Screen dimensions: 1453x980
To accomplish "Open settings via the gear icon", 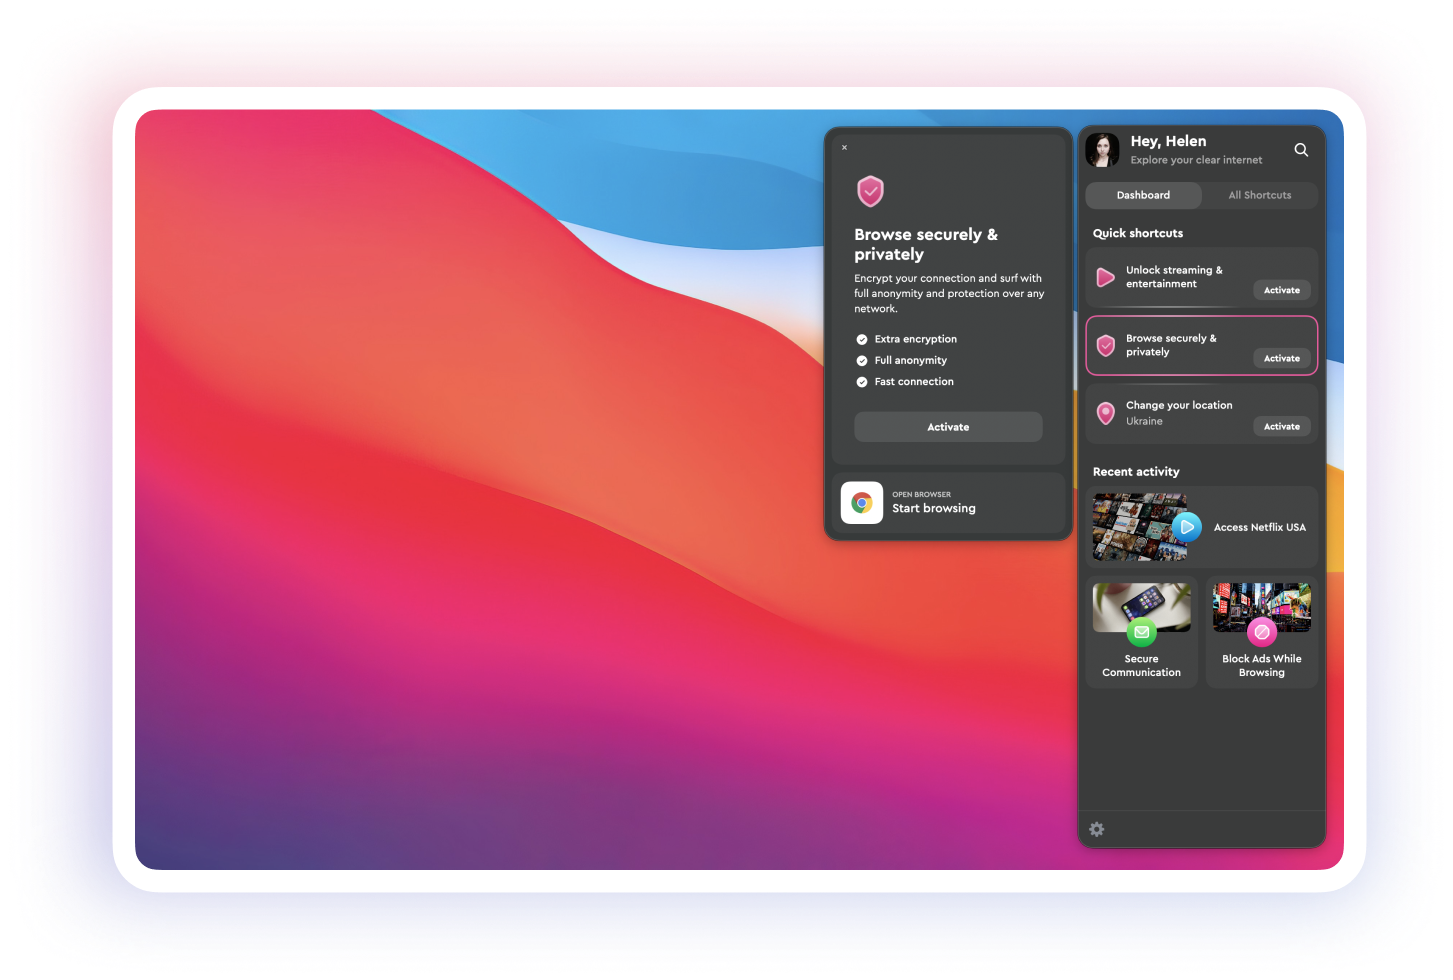I will point(1097,829).
